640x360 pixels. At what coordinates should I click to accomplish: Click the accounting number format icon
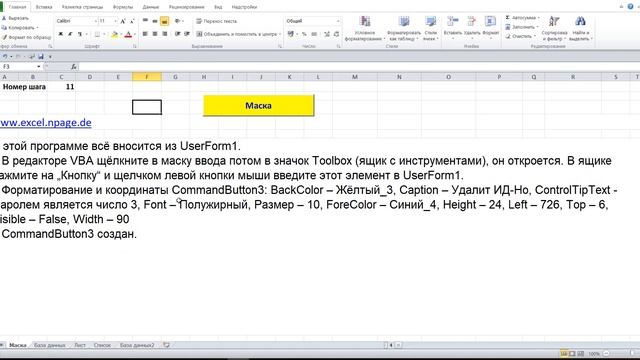click(290, 34)
